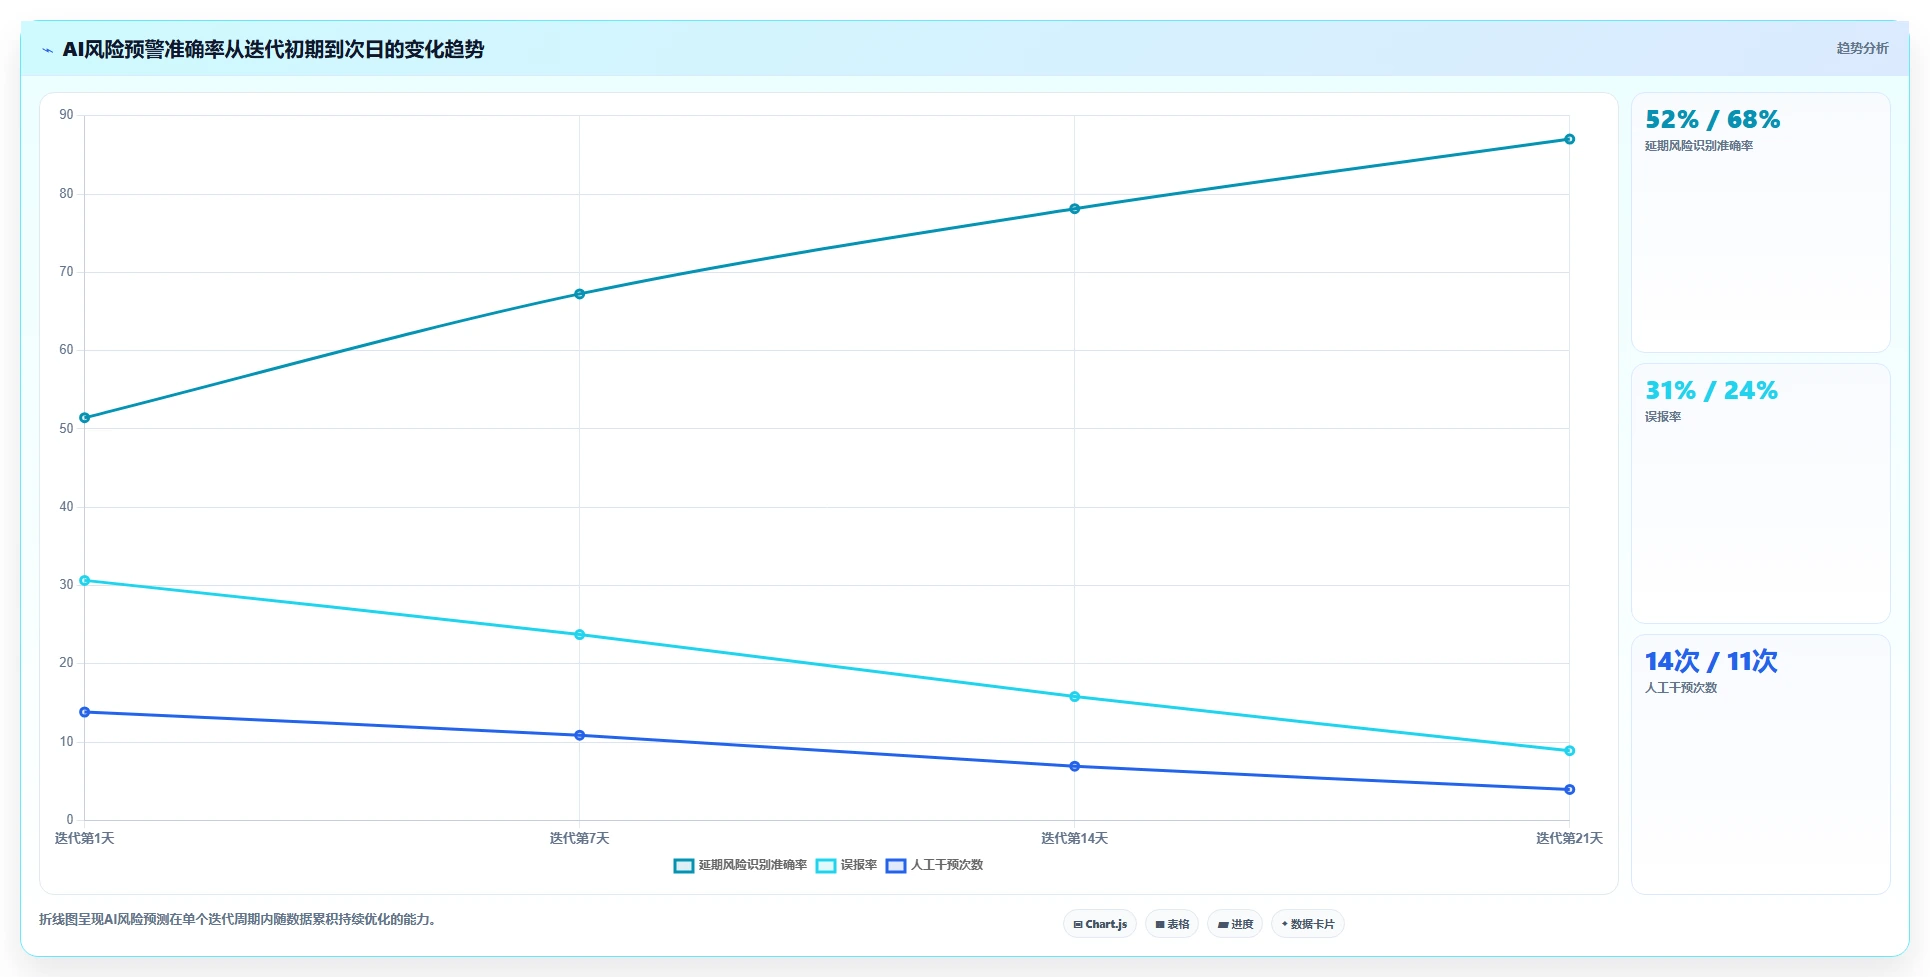
Task: Click the 人工干预次数 card label
Action: (x=1681, y=688)
